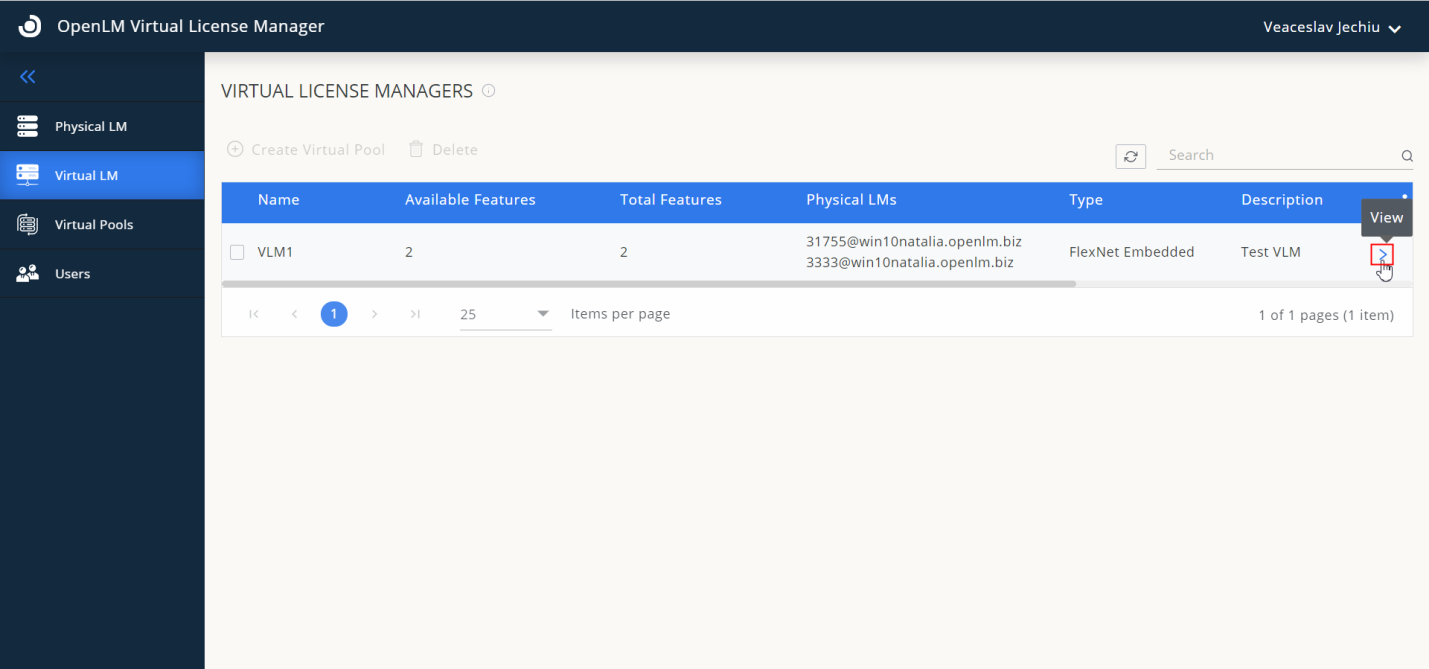Click Create Virtual Pool button
This screenshot has width=1429, height=669.
(x=306, y=149)
